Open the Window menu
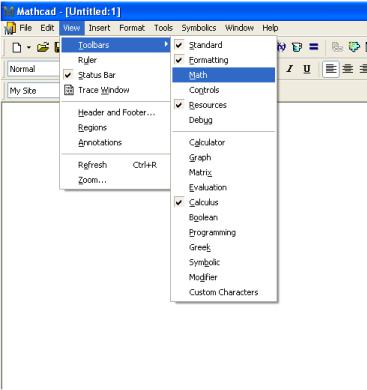The image size is (367, 390). (239, 28)
